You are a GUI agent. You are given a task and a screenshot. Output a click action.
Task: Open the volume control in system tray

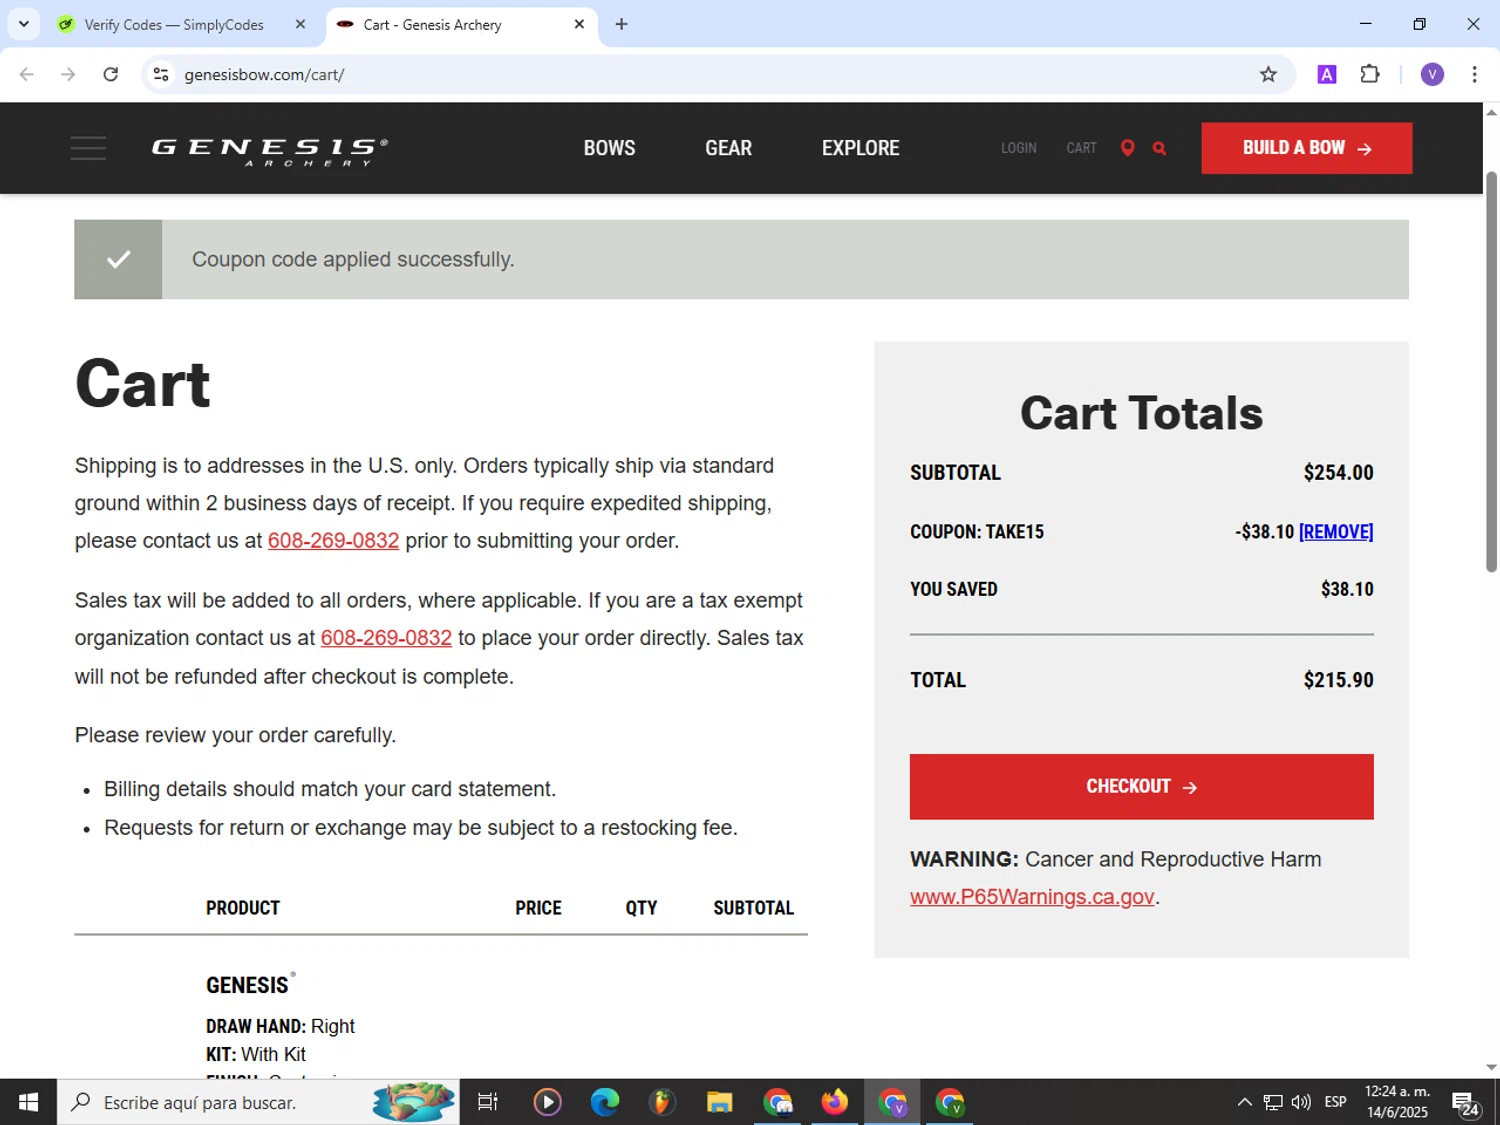(1301, 1102)
